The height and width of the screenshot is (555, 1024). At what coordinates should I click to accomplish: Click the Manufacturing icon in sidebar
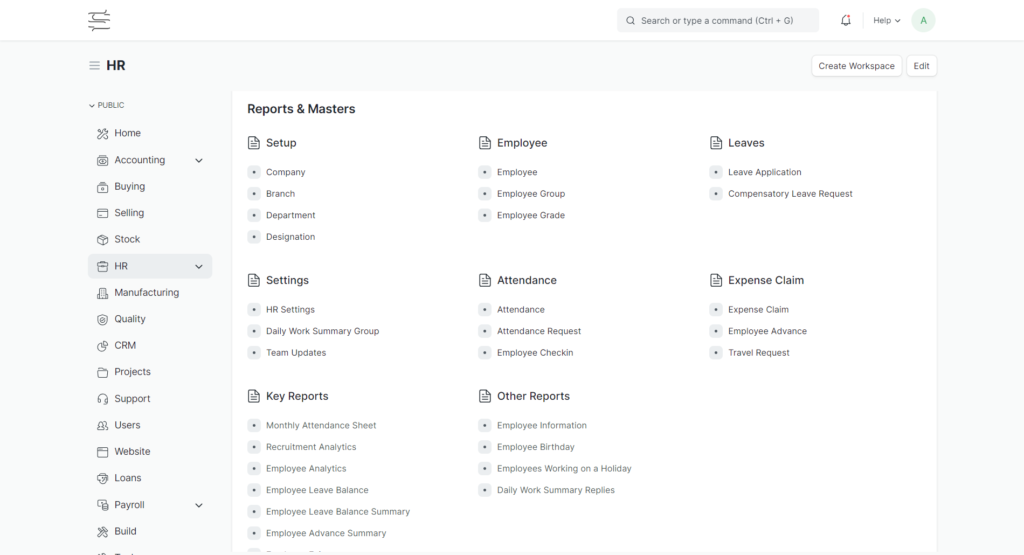tap(102, 293)
